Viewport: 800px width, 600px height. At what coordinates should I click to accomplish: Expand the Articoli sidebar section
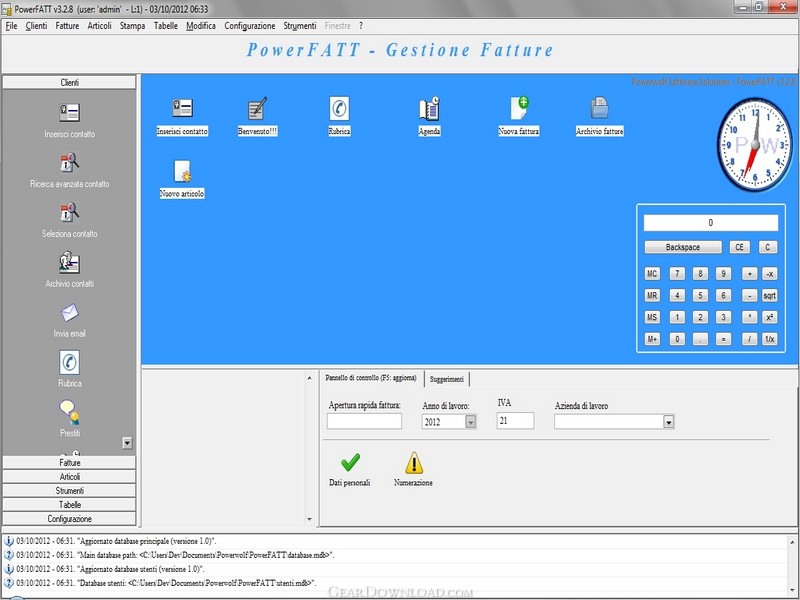[x=69, y=477]
